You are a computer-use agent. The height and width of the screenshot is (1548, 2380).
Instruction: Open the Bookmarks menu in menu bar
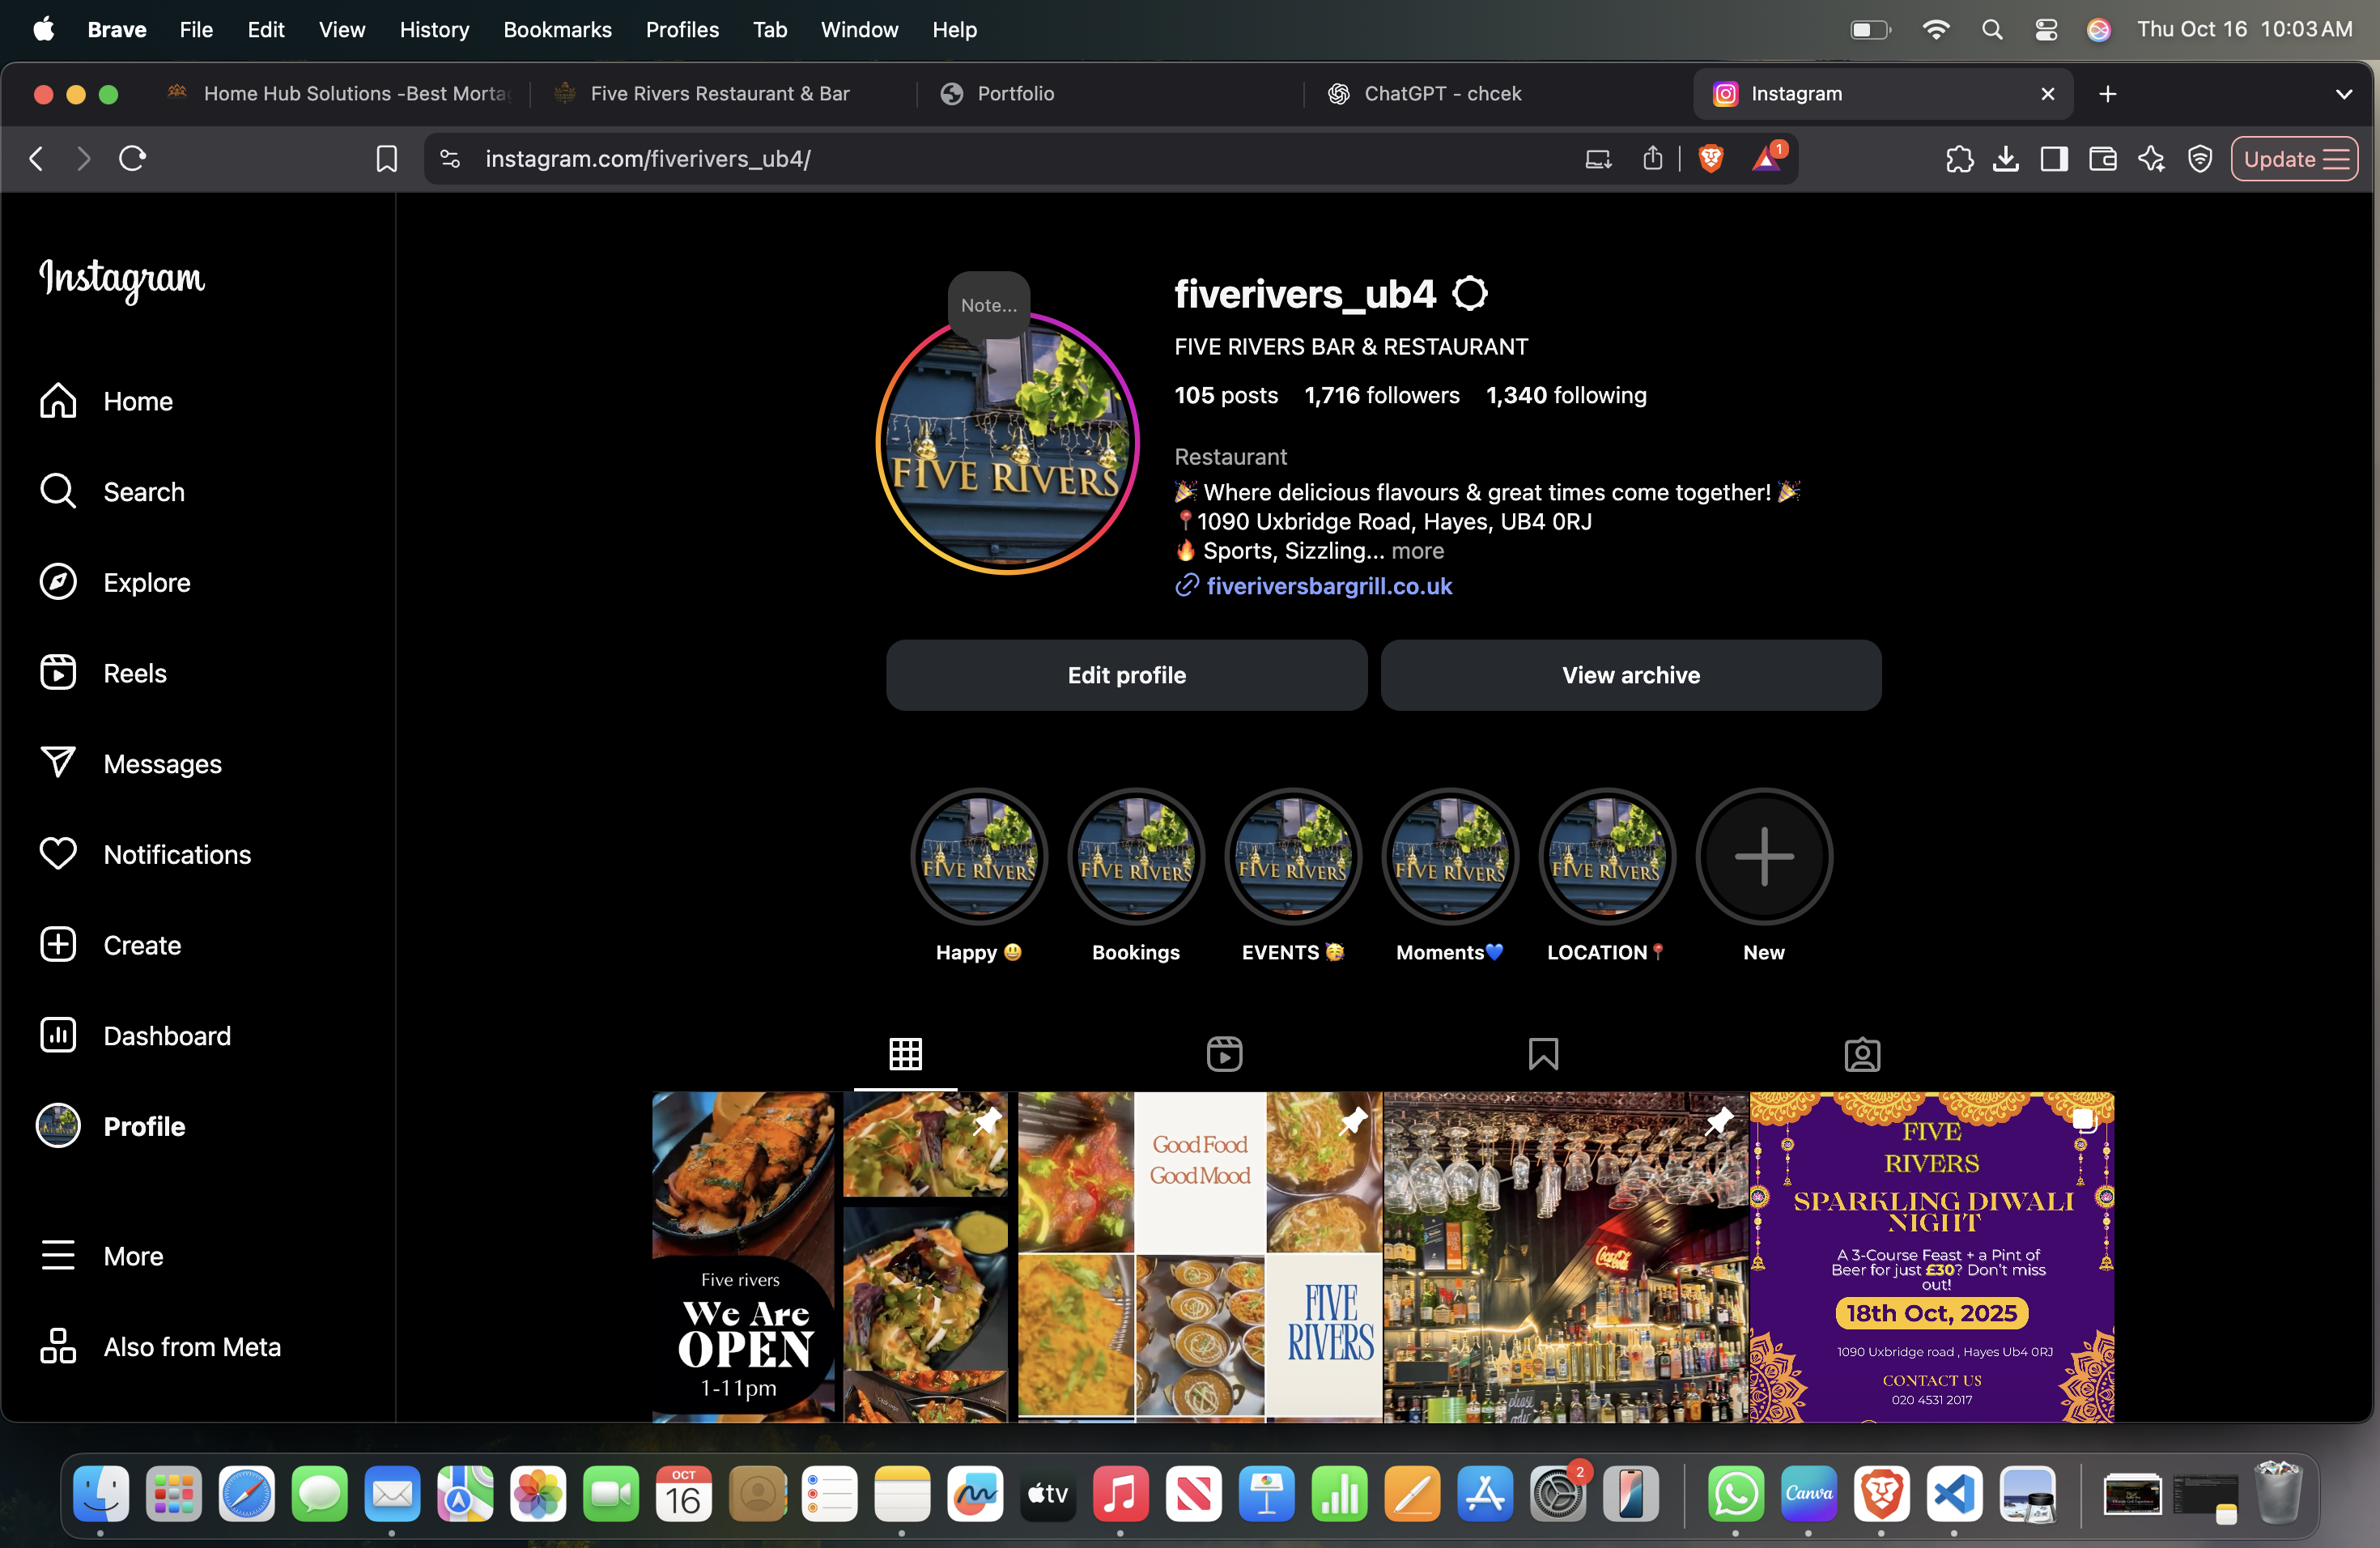557,30
